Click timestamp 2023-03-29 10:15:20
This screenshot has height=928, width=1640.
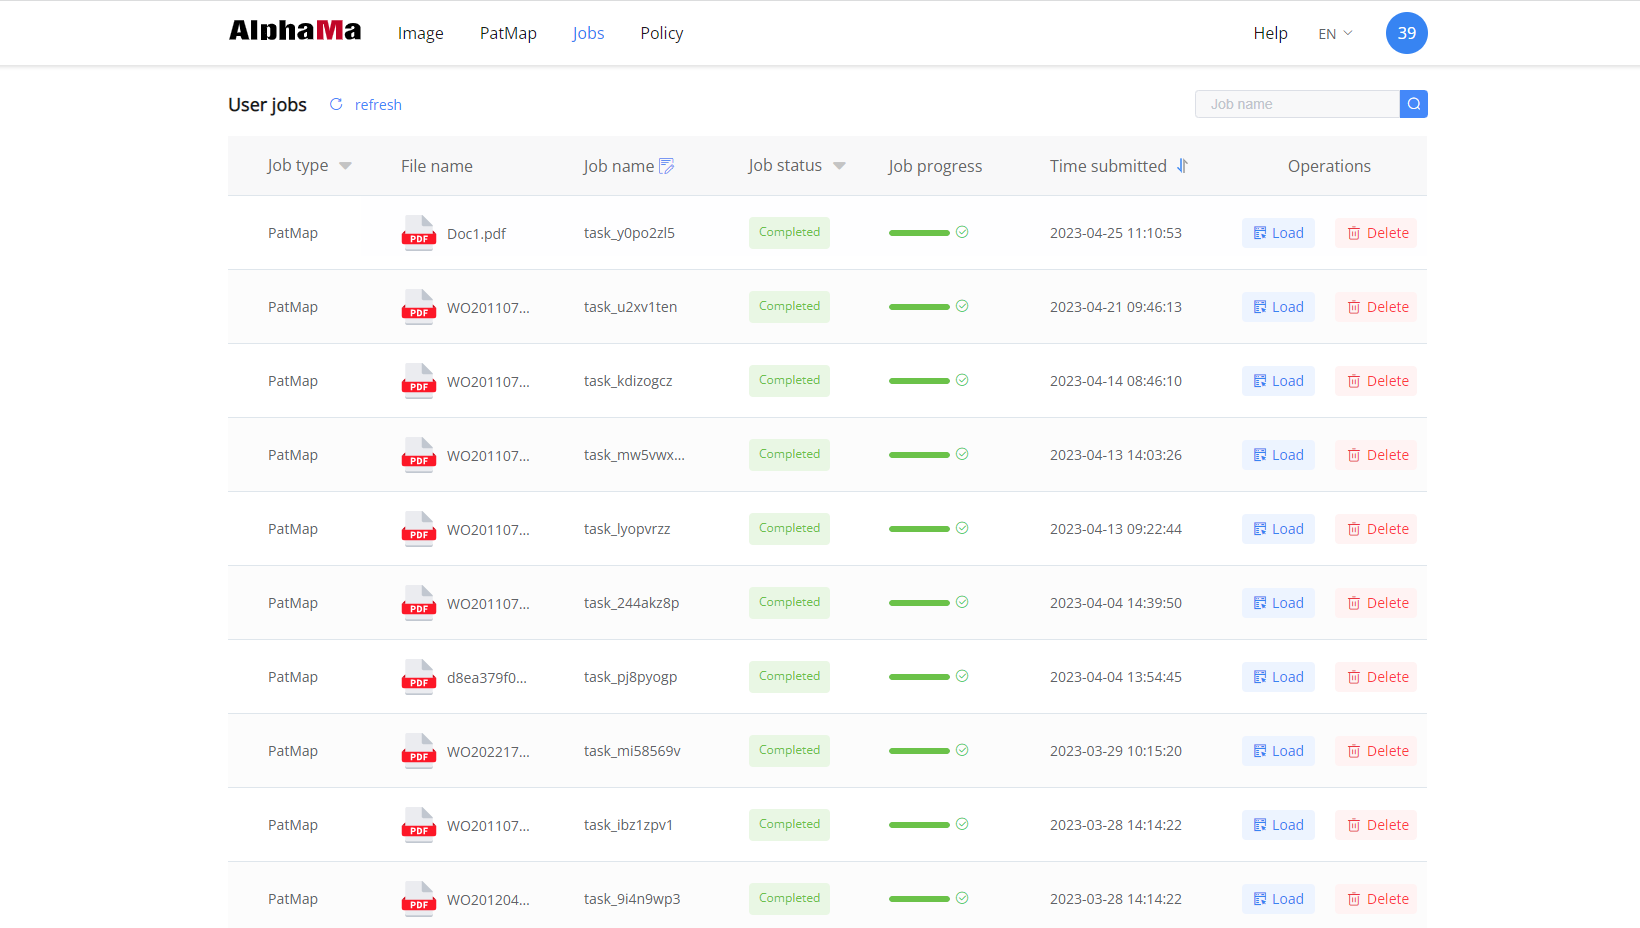click(1116, 751)
